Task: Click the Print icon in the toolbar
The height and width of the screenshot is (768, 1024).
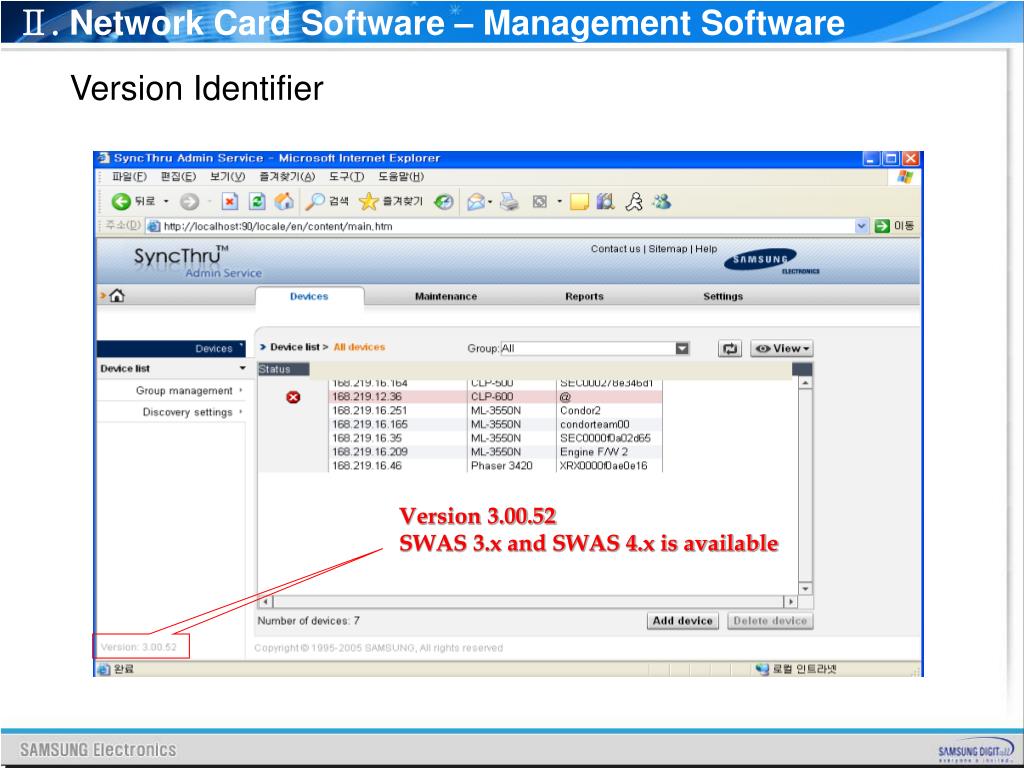Action: [x=509, y=202]
